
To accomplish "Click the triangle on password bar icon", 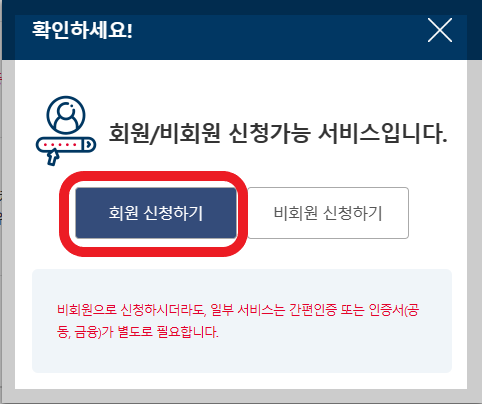I will pos(89,145).
